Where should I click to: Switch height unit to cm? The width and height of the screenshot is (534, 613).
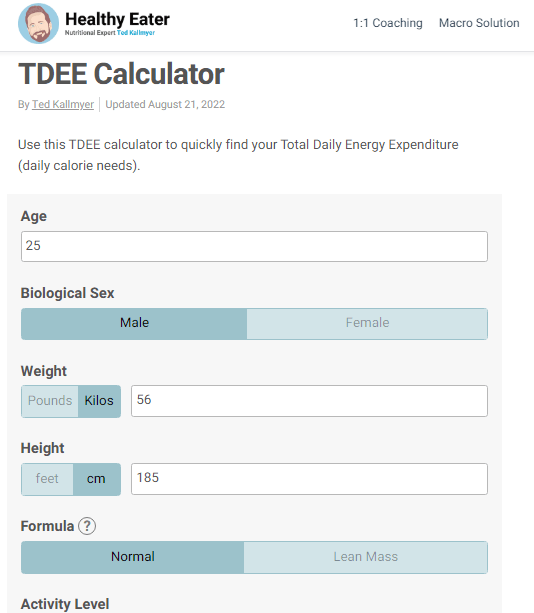[97, 479]
